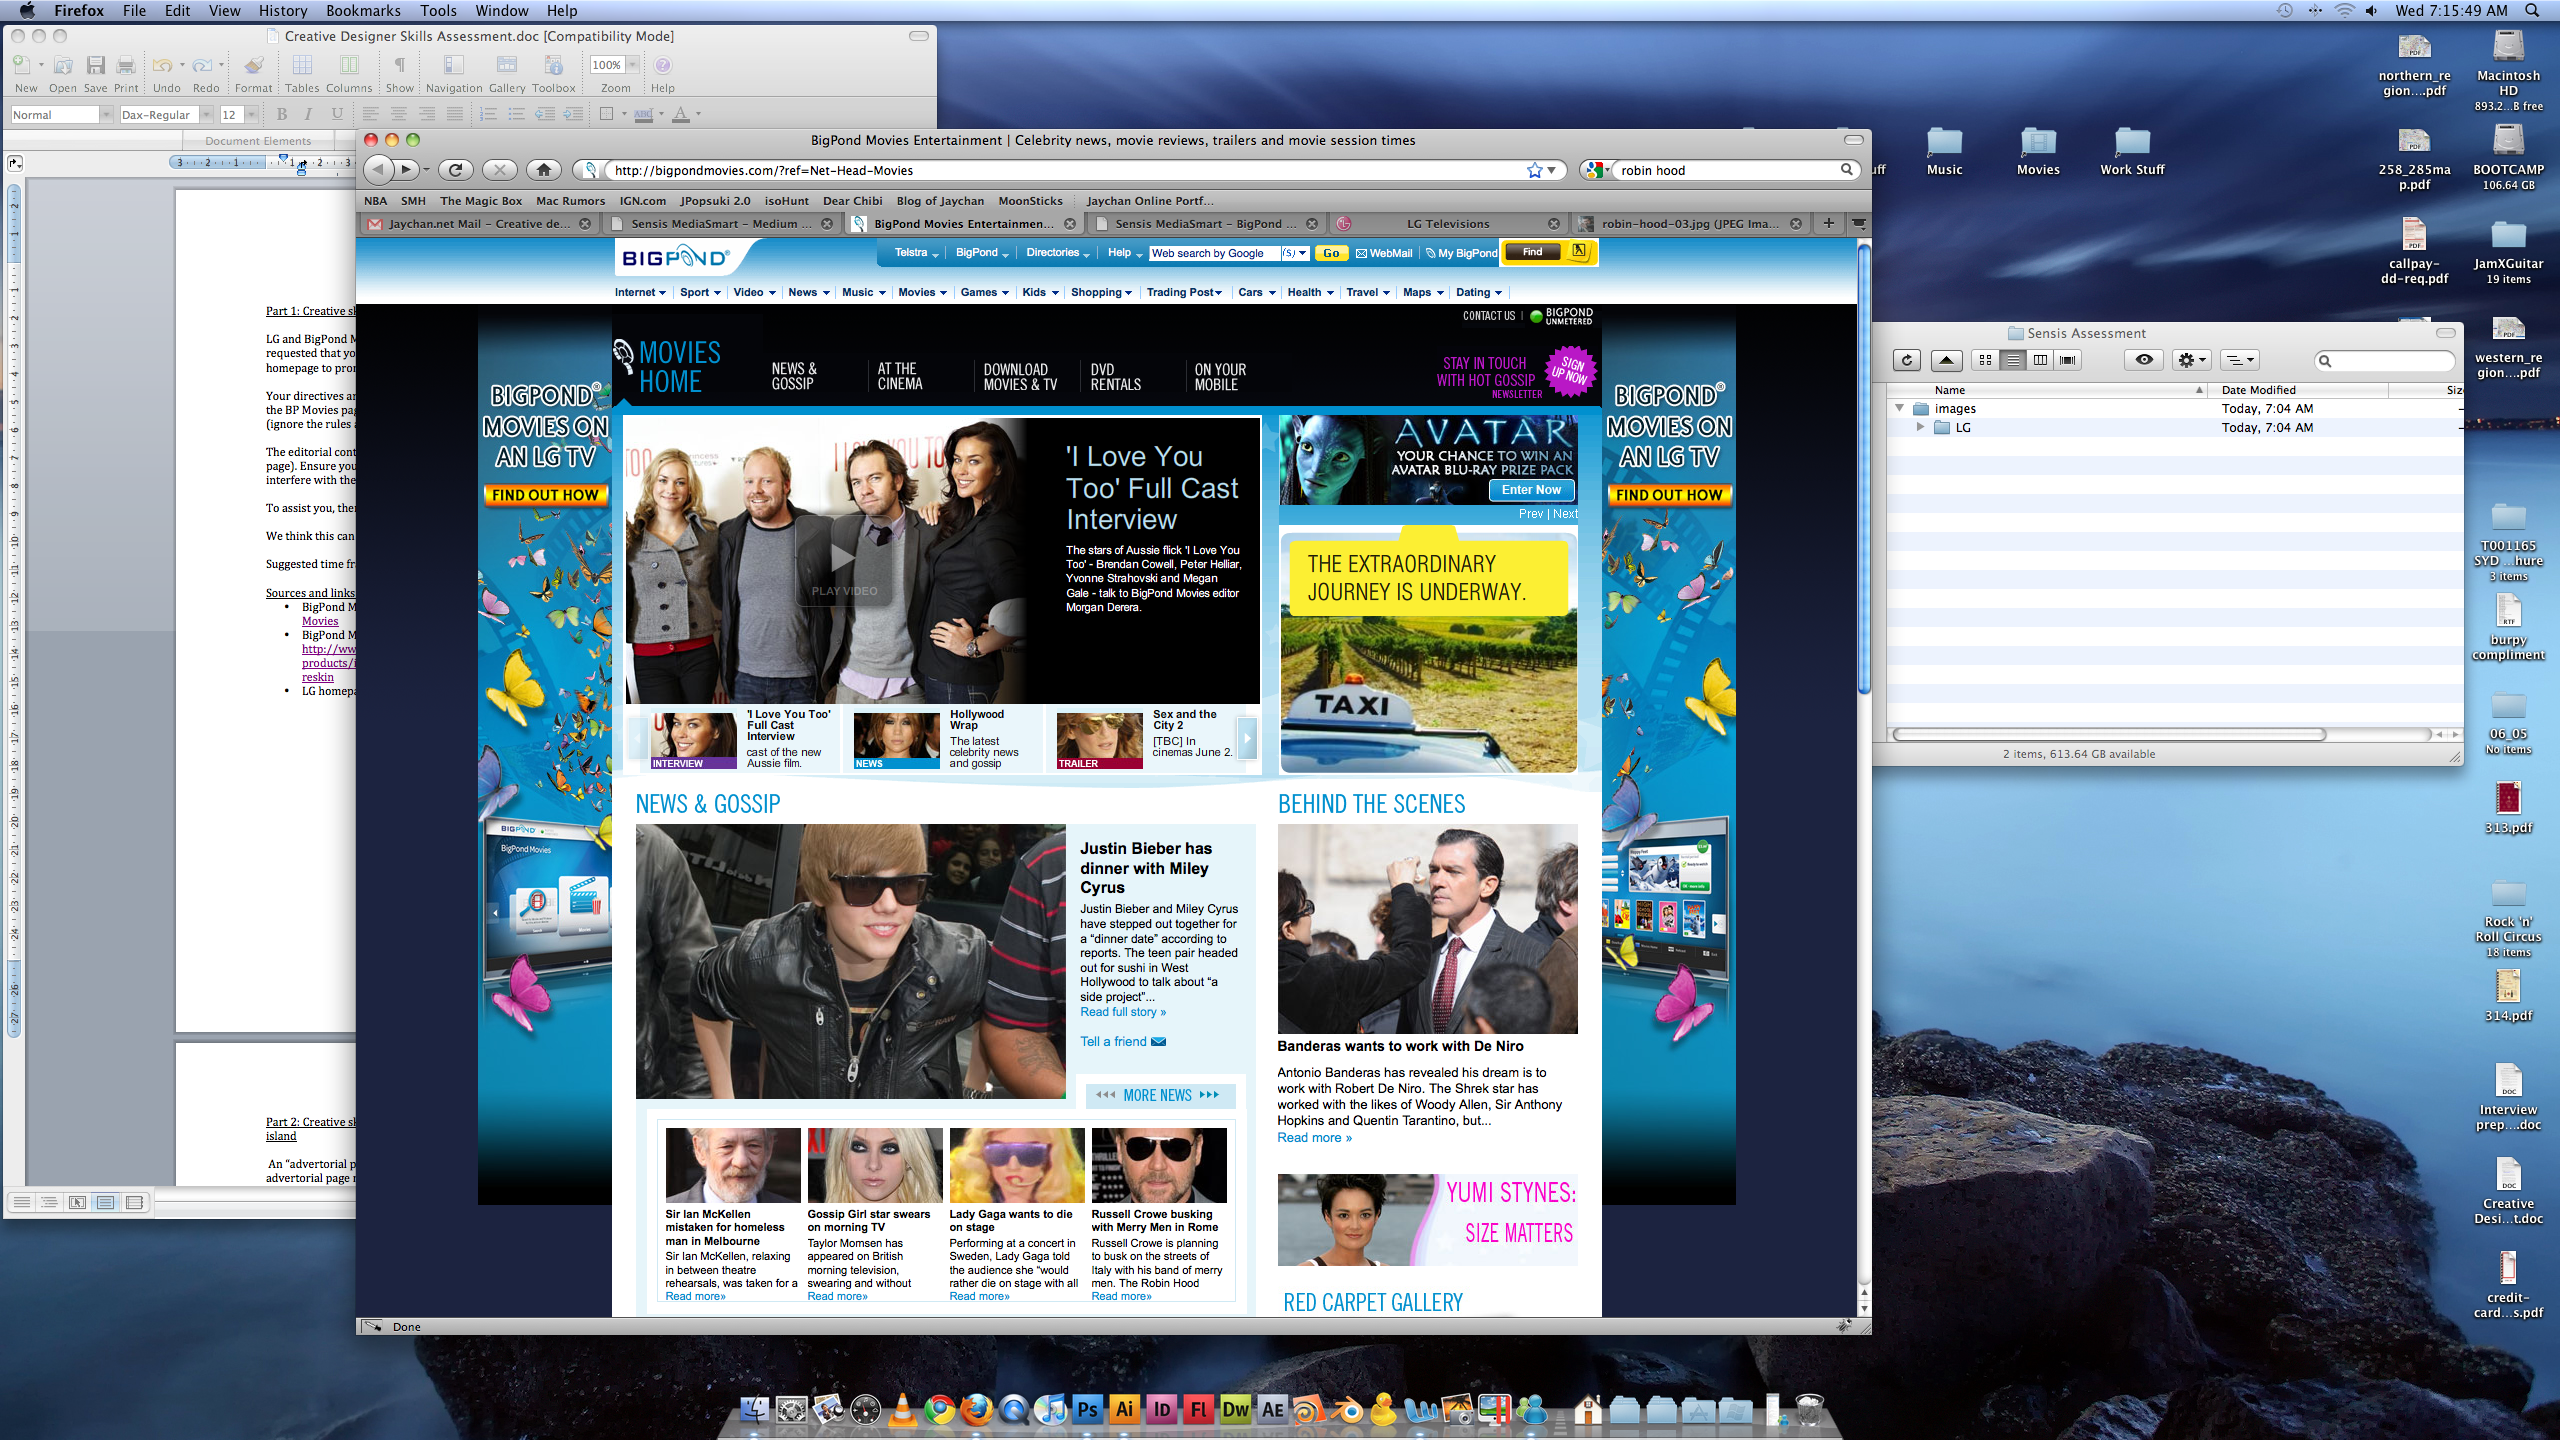Expand the LG folder in Finder
The image size is (2560, 1440).
point(1919,427)
